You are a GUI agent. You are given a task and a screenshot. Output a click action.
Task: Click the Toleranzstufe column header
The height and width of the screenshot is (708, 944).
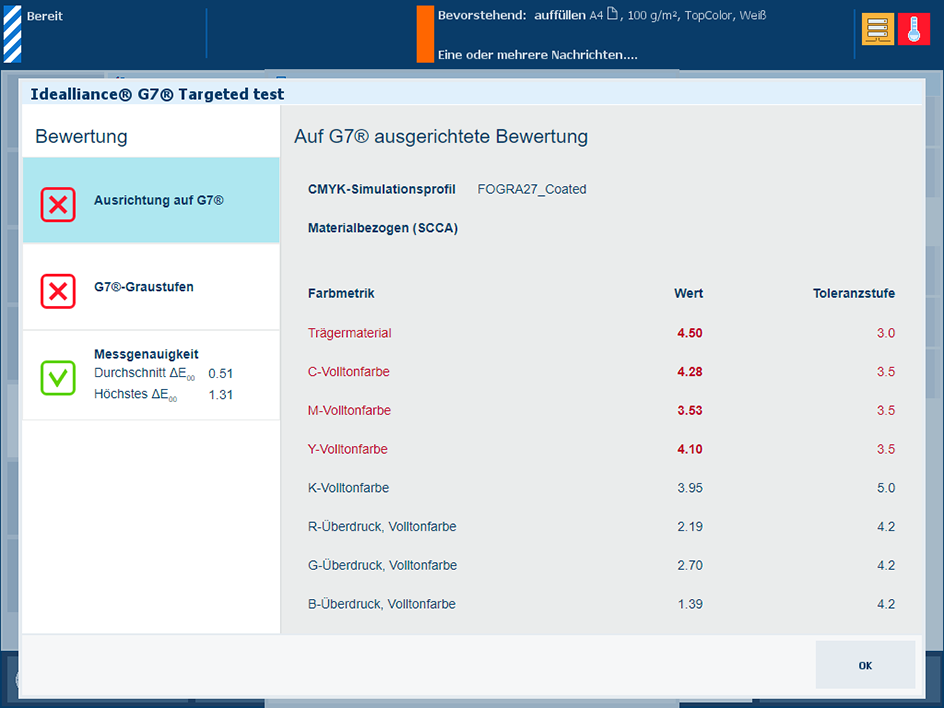coord(854,293)
